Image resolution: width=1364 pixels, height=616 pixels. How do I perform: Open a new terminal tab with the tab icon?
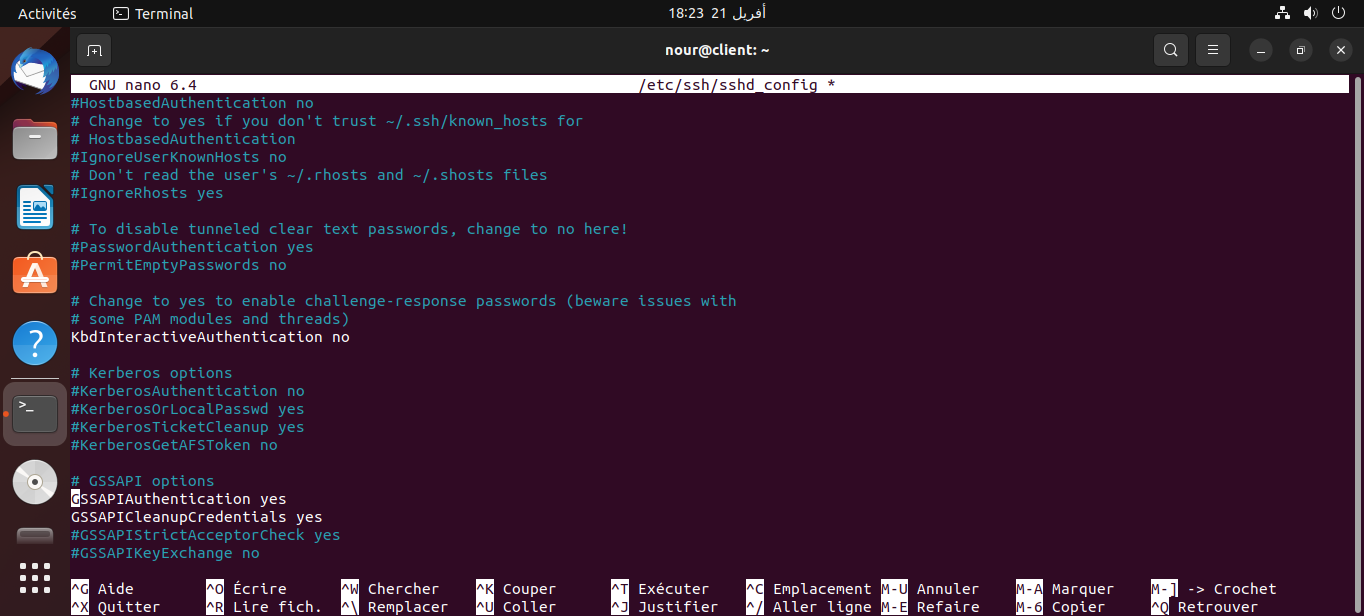(94, 49)
